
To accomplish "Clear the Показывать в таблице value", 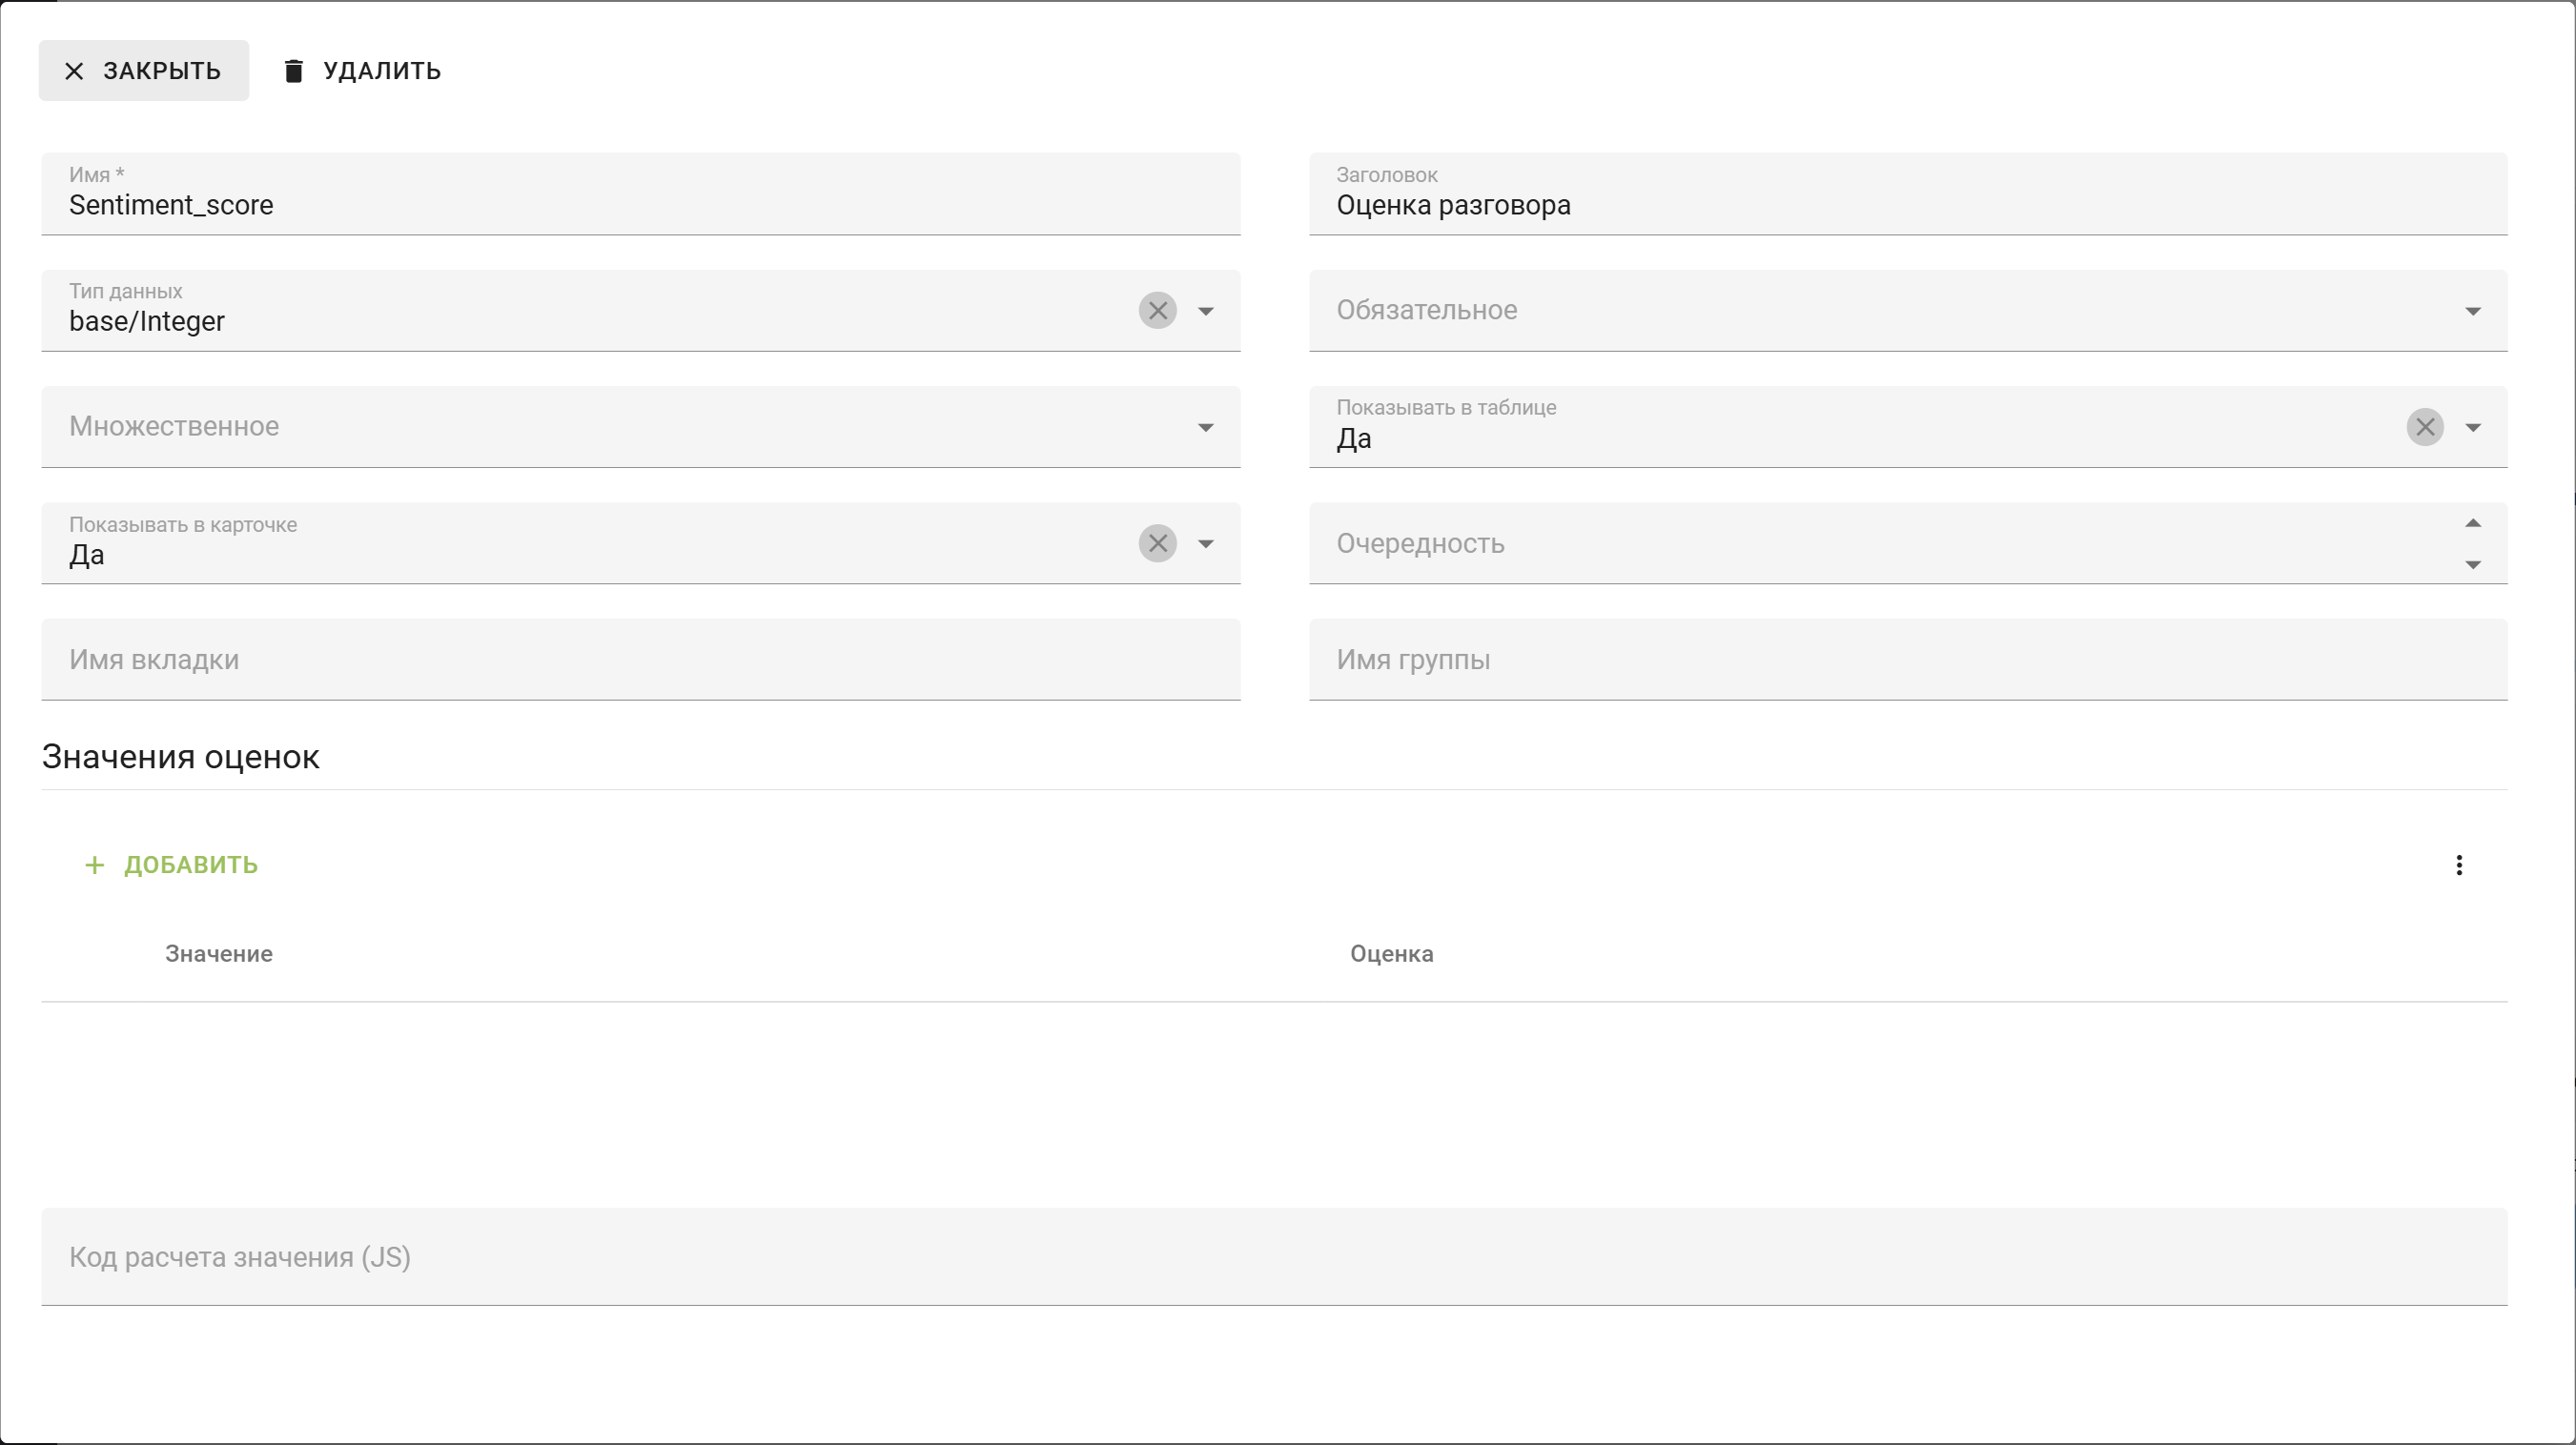I will 2424,428.
